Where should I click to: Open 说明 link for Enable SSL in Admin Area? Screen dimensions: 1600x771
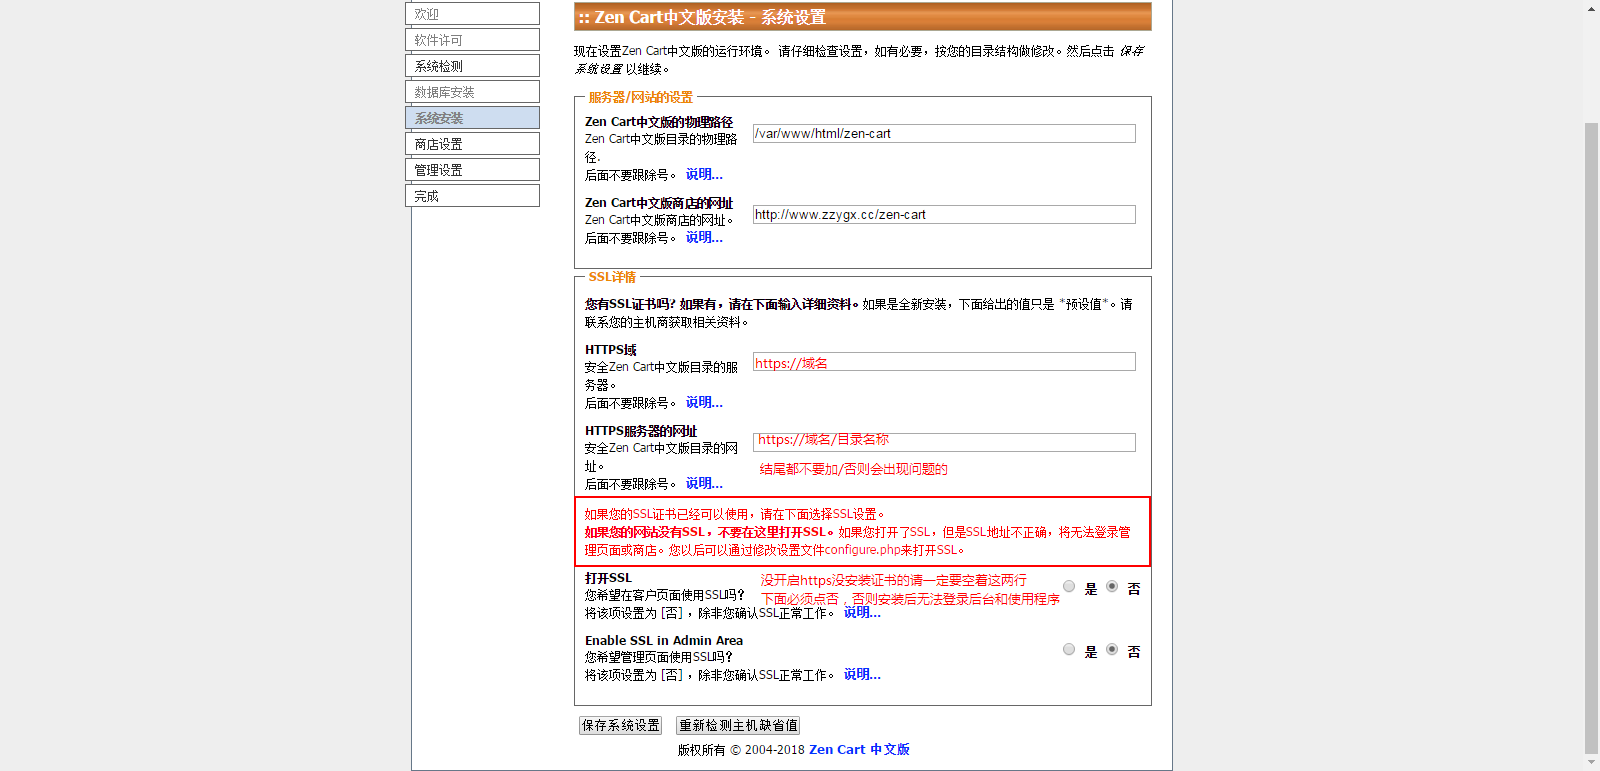coord(862,674)
